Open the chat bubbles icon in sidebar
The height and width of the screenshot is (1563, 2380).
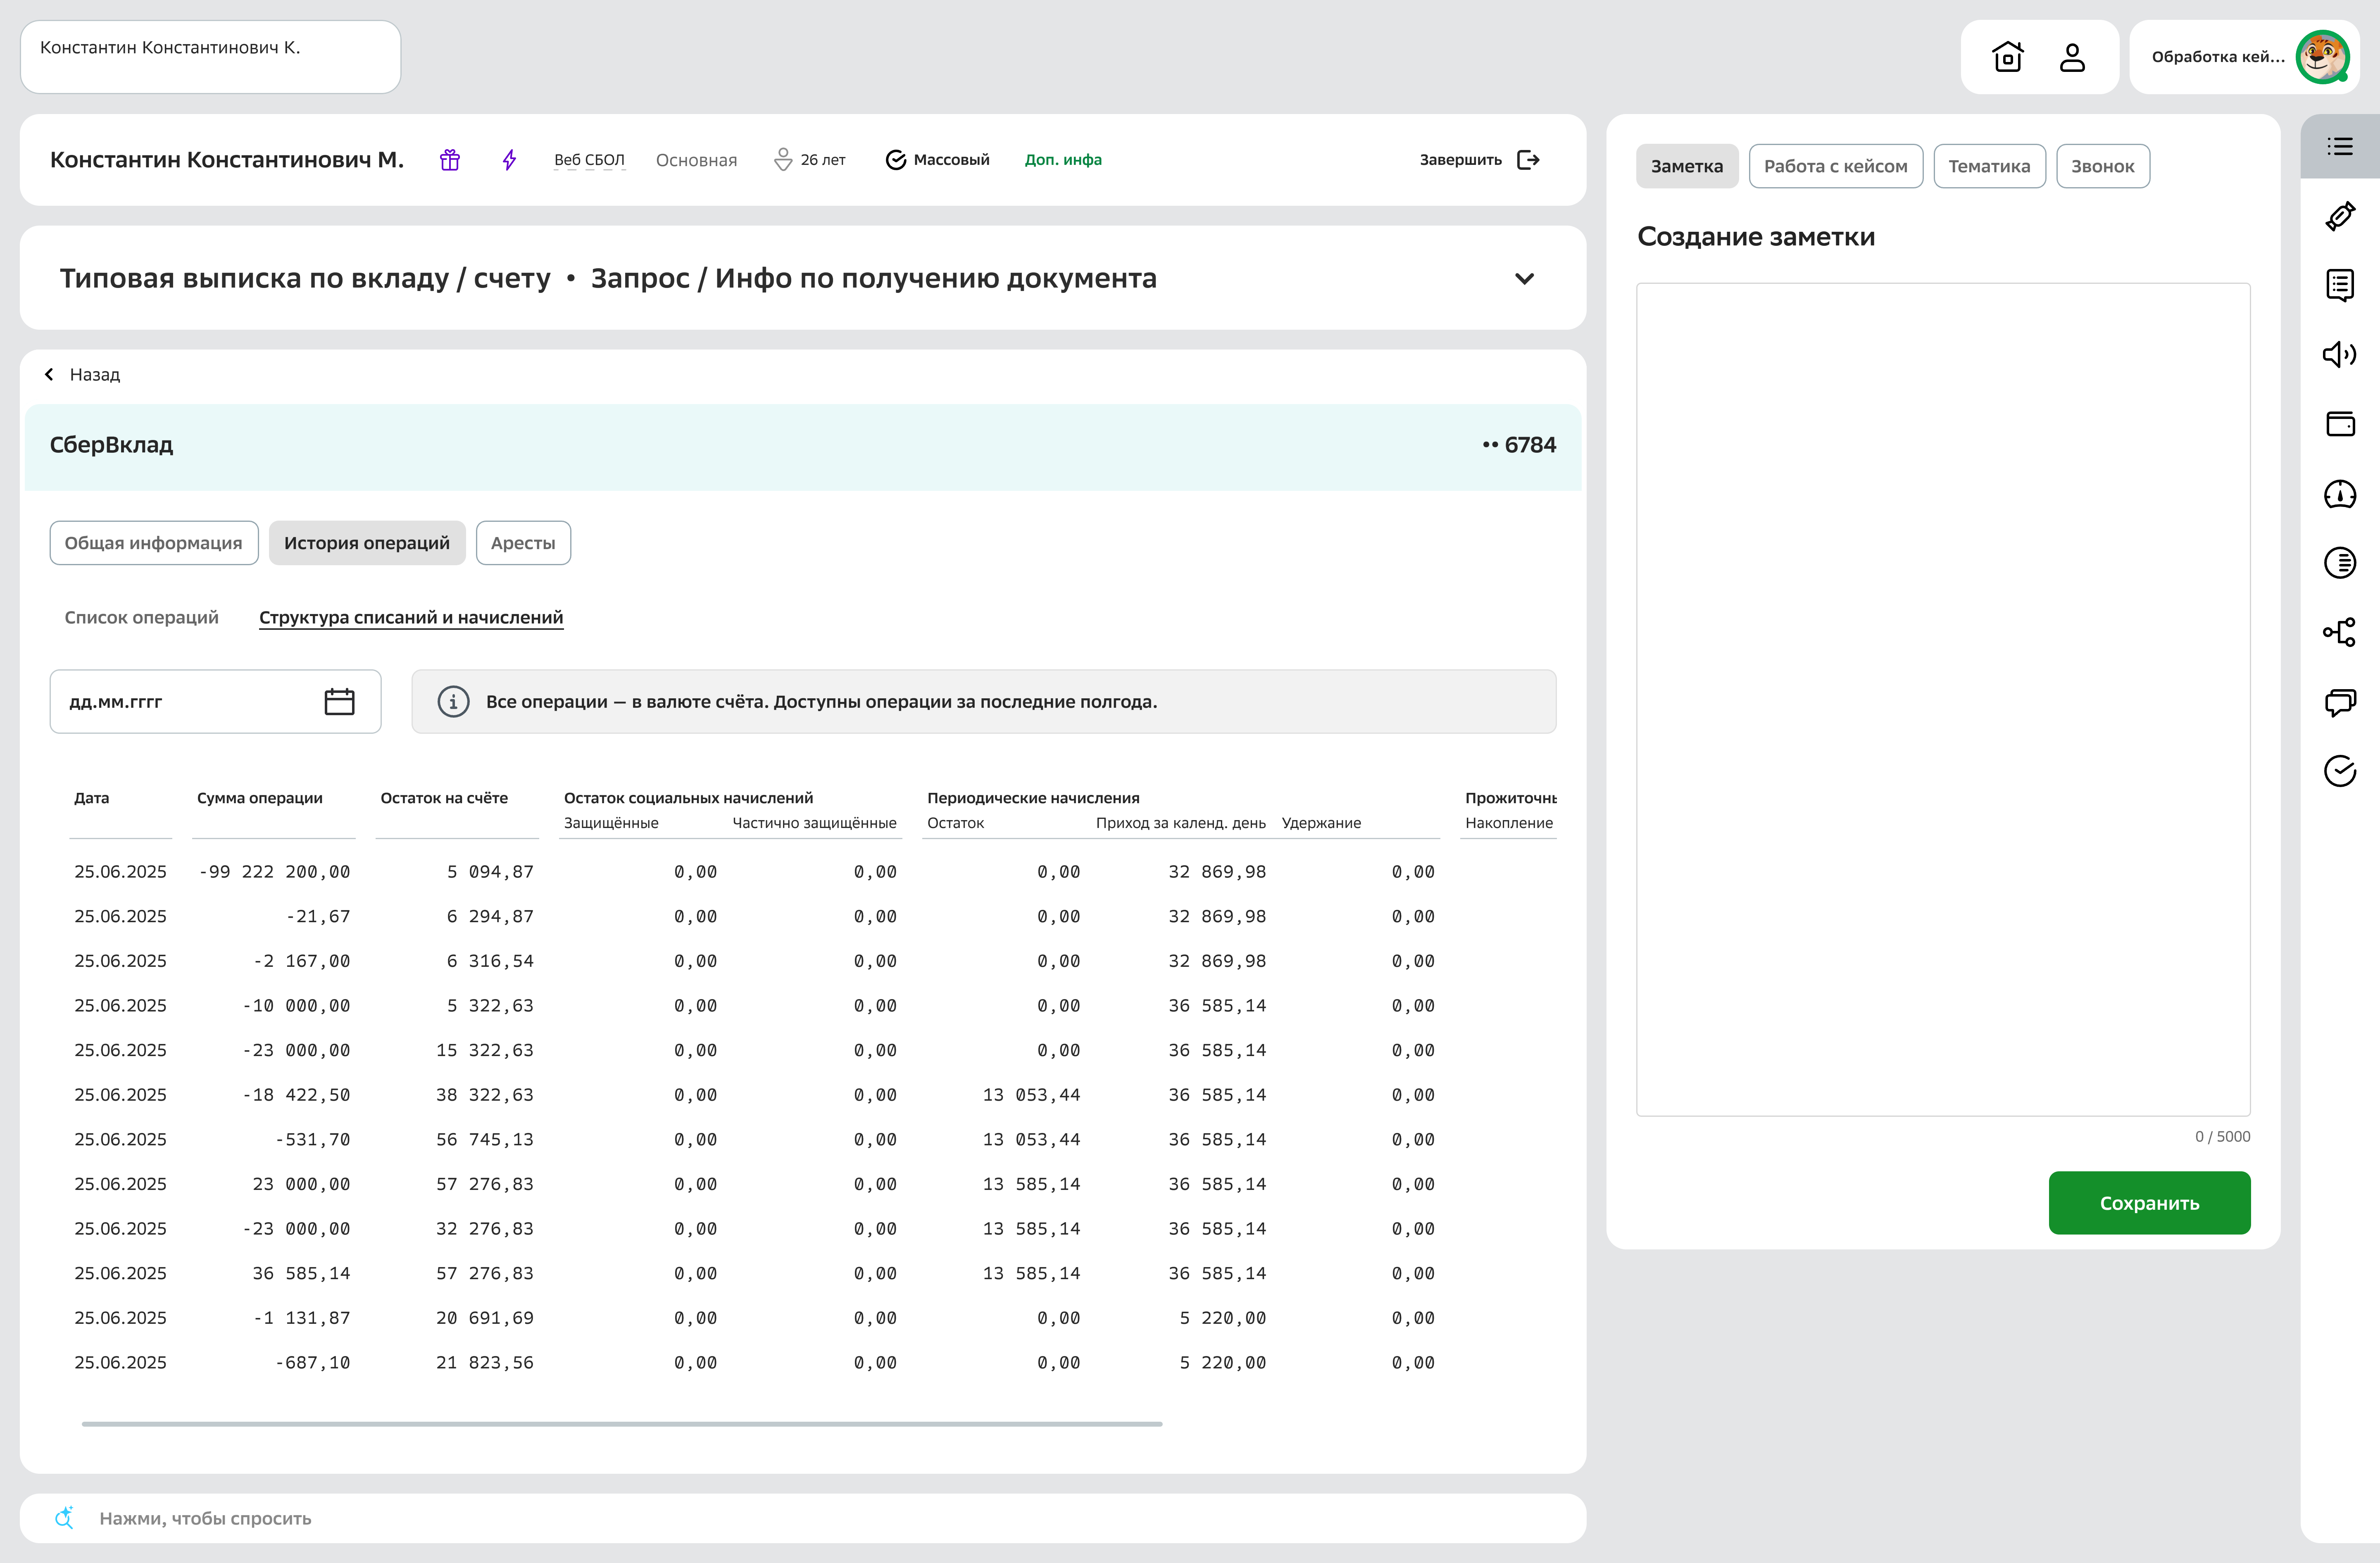(2339, 702)
